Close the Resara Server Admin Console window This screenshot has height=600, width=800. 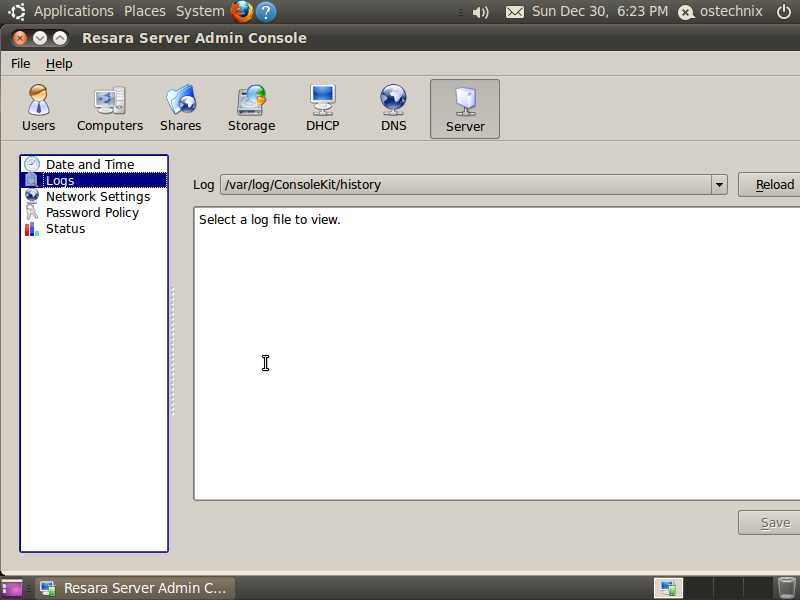pyautogui.click(x=19, y=38)
